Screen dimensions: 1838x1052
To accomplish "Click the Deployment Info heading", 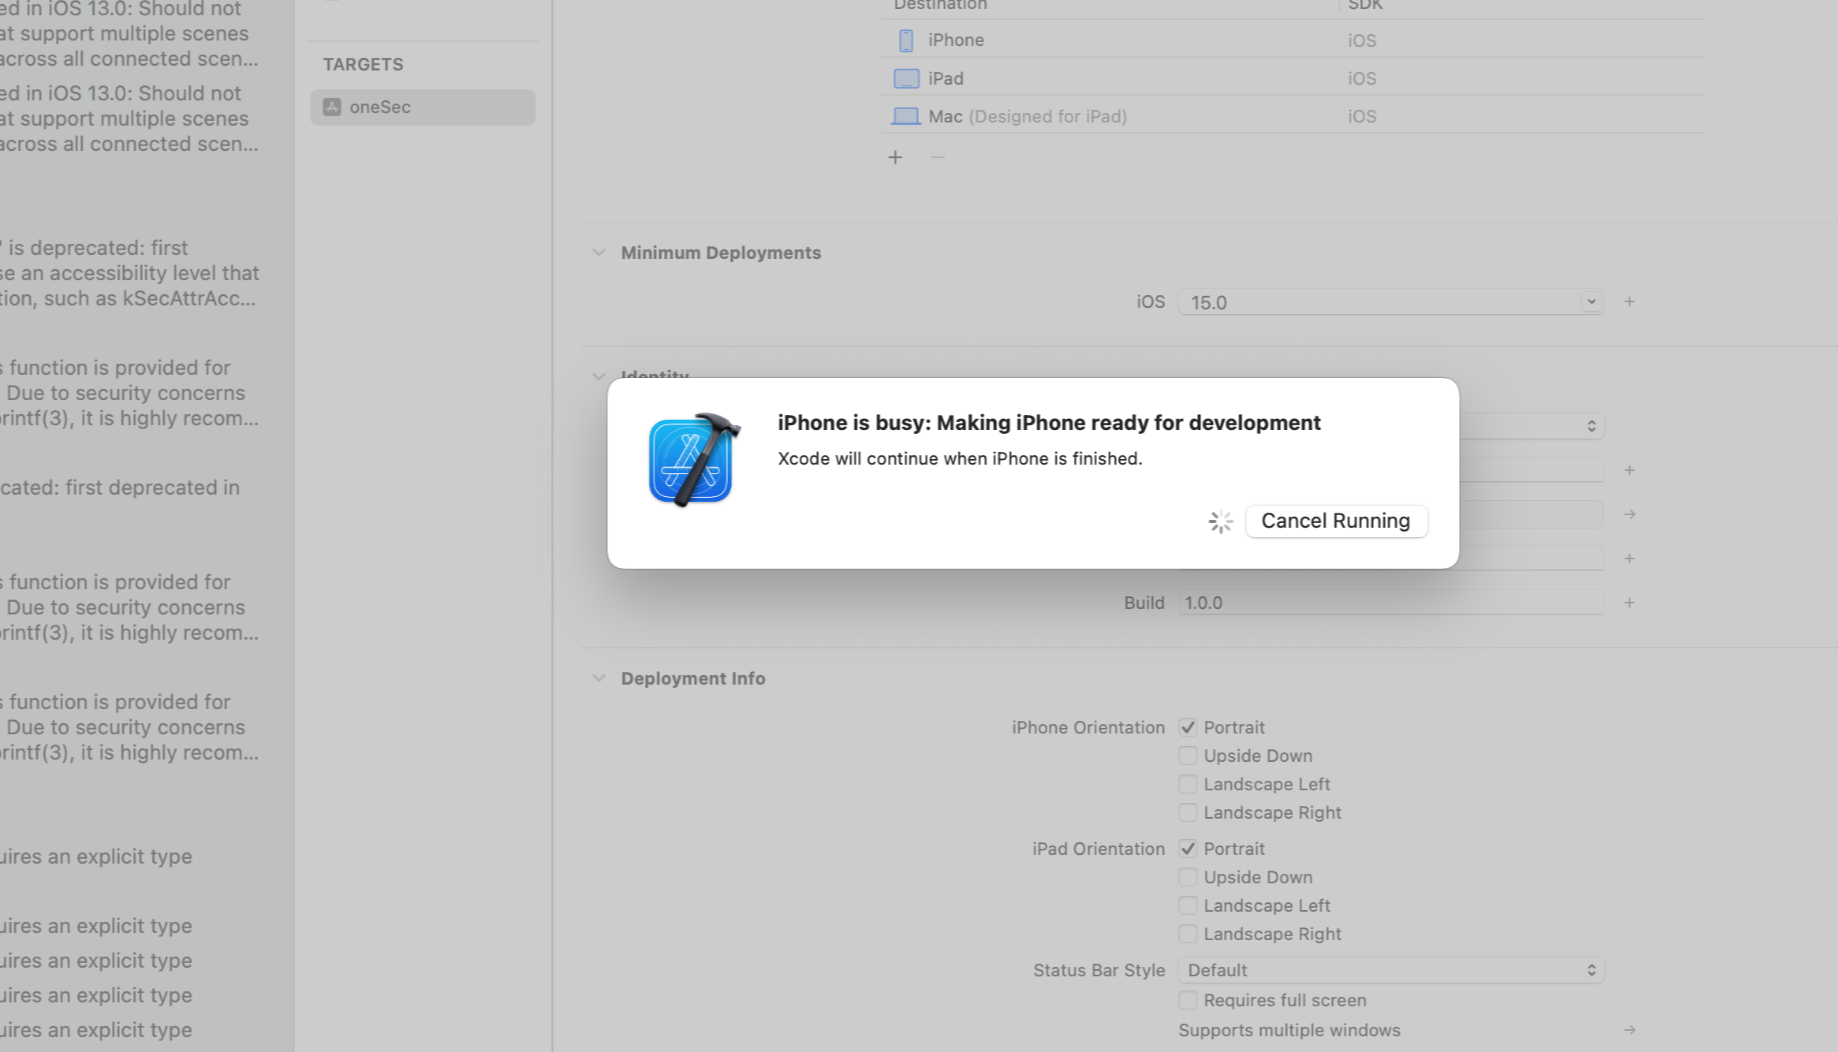I will pos(693,678).
